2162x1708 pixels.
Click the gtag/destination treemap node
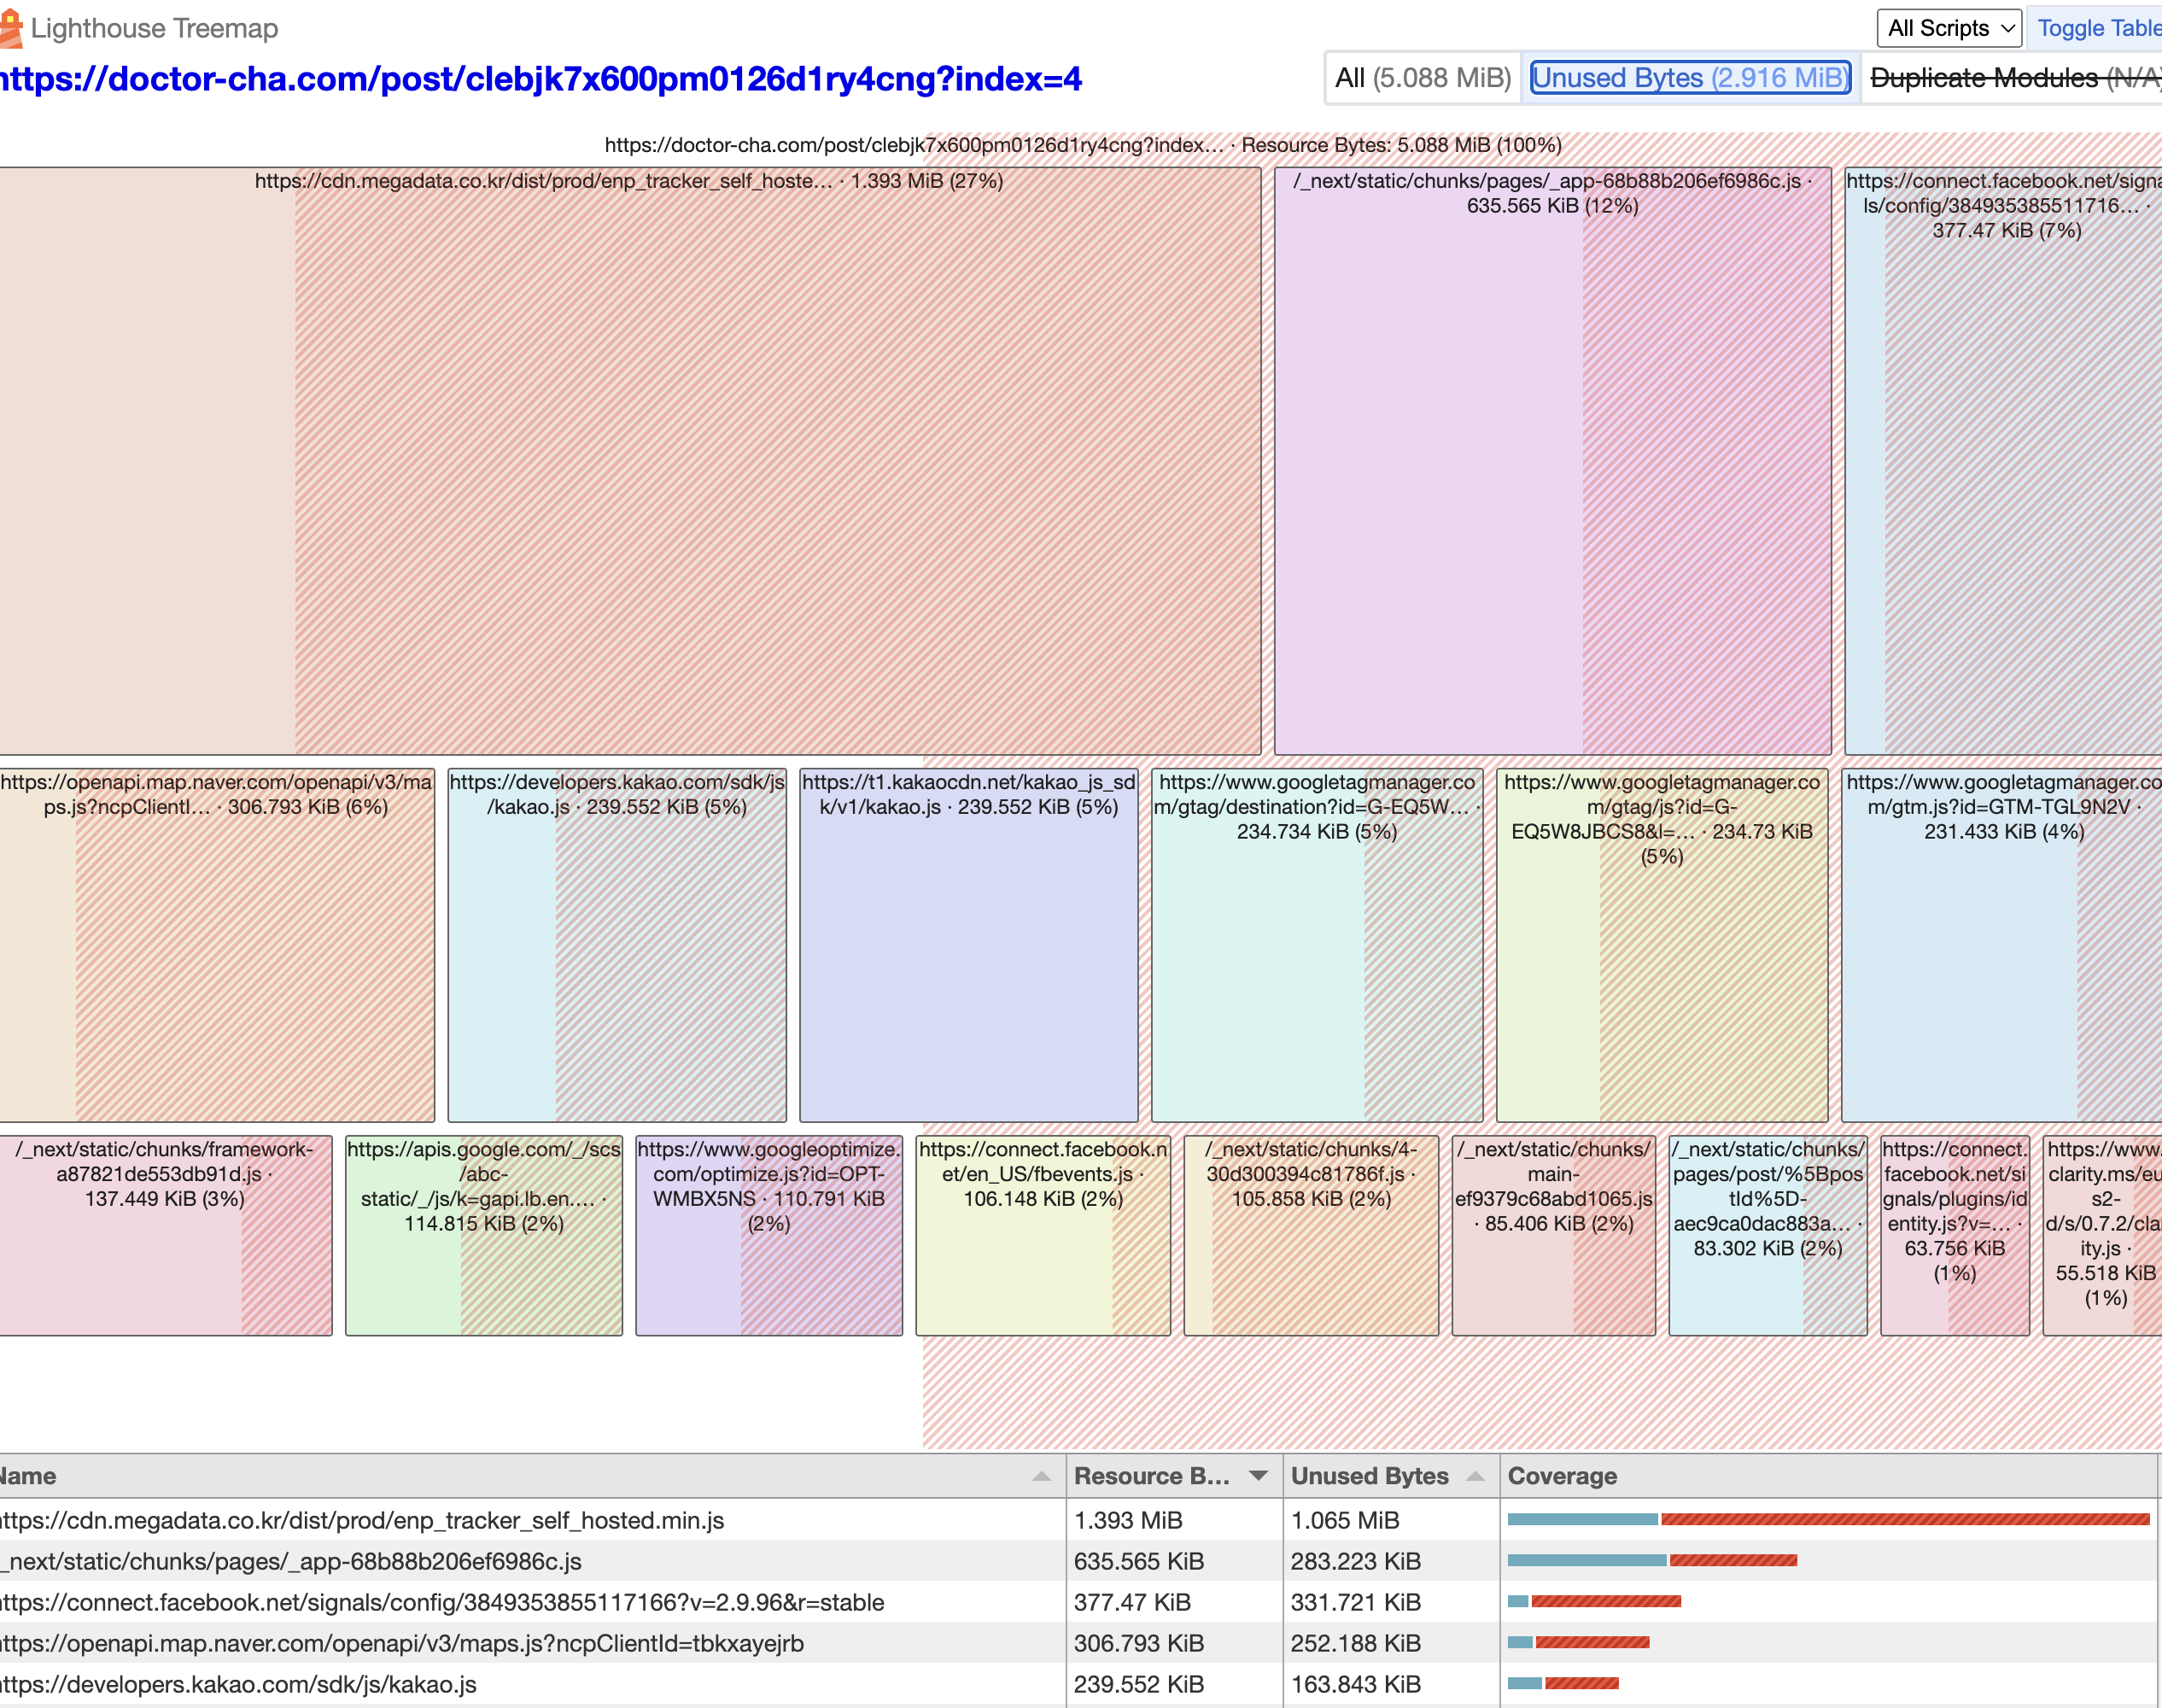tap(1317, 945)
